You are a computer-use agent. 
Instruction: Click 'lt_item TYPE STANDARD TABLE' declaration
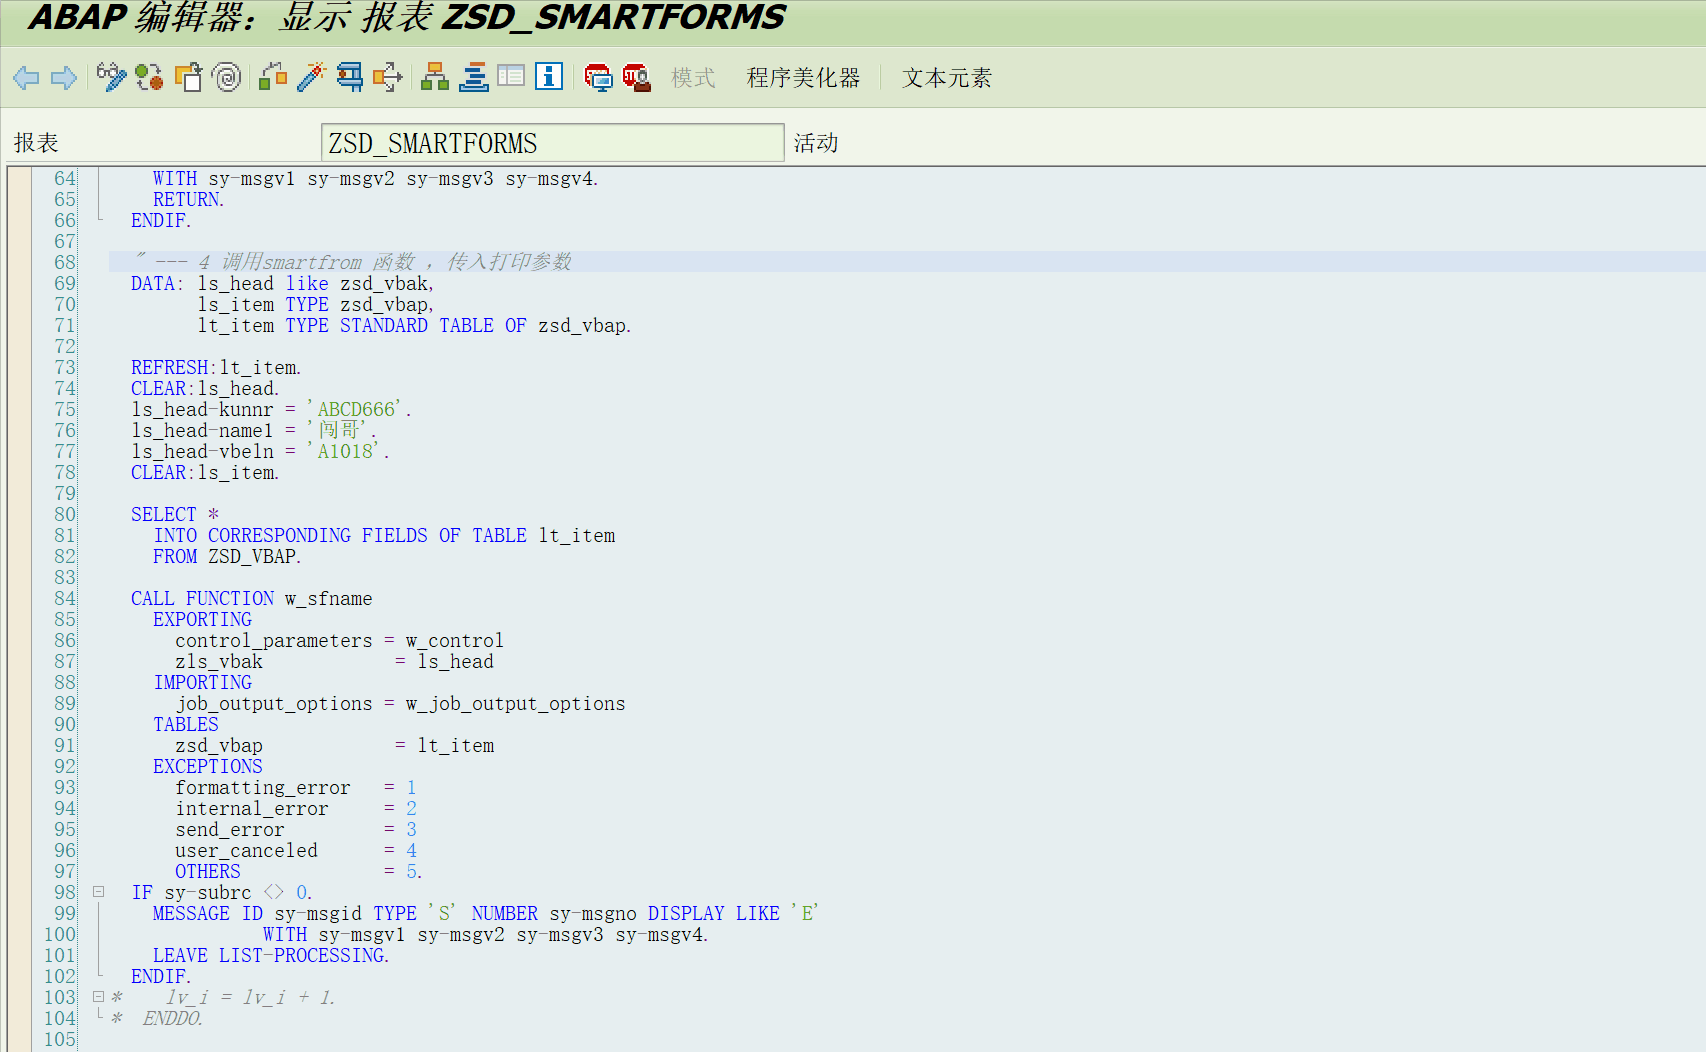pyautogui.click(x=414, y=325)
